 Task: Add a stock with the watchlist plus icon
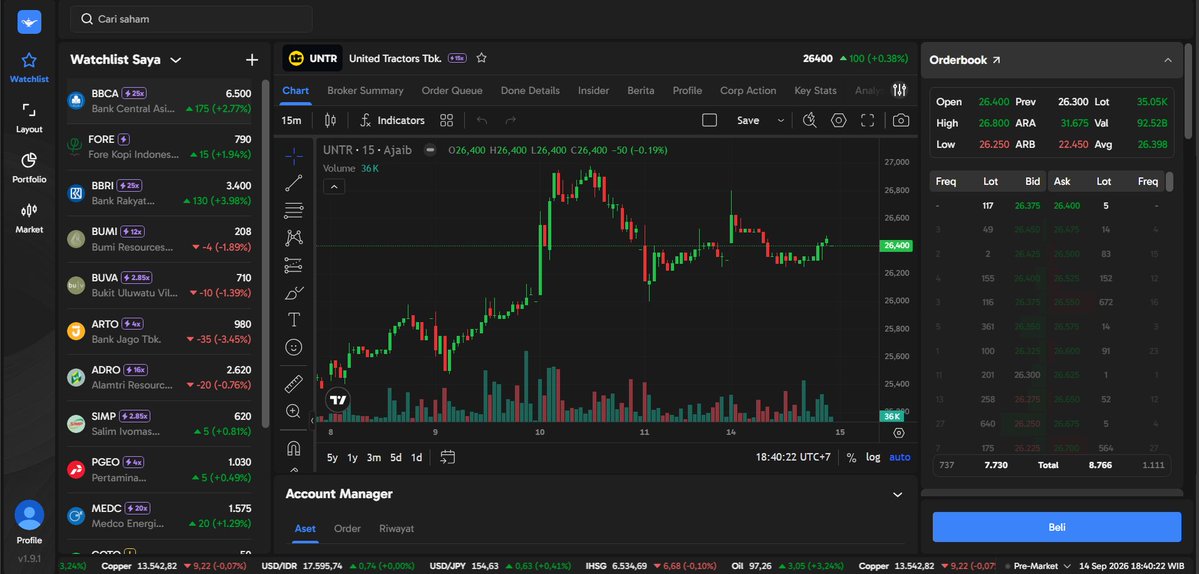click(252, 60)
